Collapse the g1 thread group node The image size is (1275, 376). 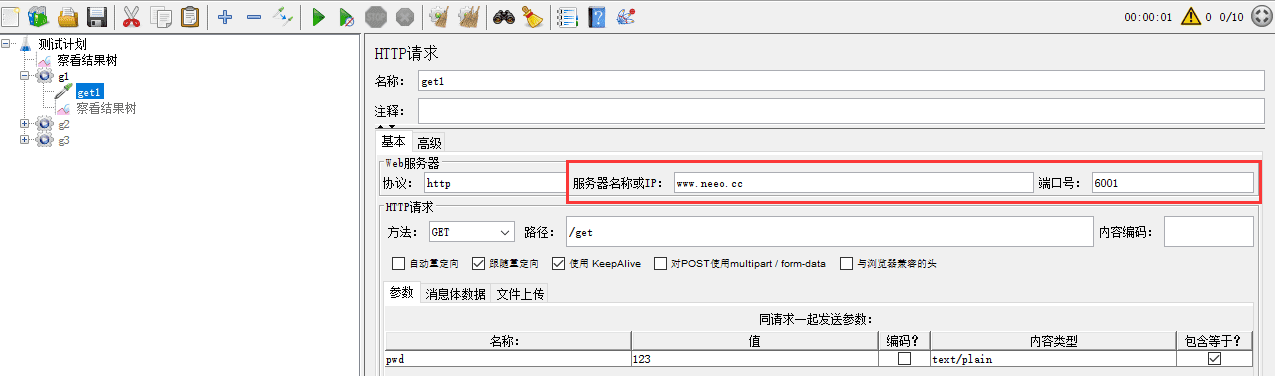click(25, 76)
